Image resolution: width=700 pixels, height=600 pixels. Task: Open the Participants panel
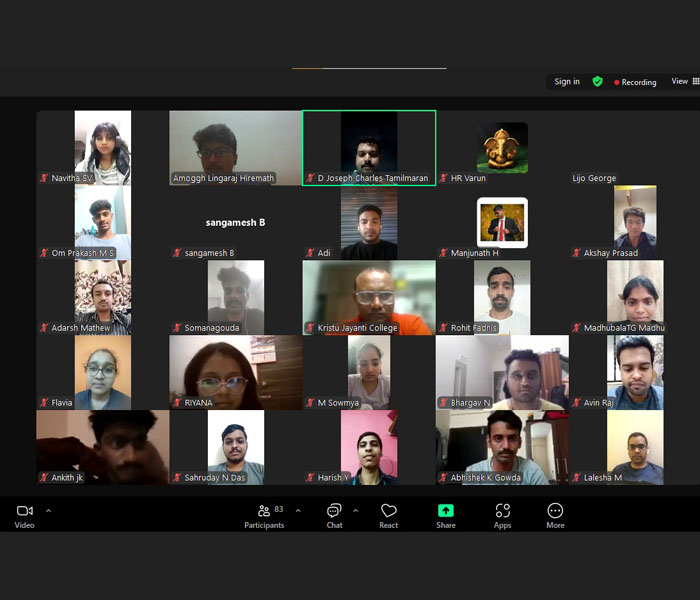point(264,511)
